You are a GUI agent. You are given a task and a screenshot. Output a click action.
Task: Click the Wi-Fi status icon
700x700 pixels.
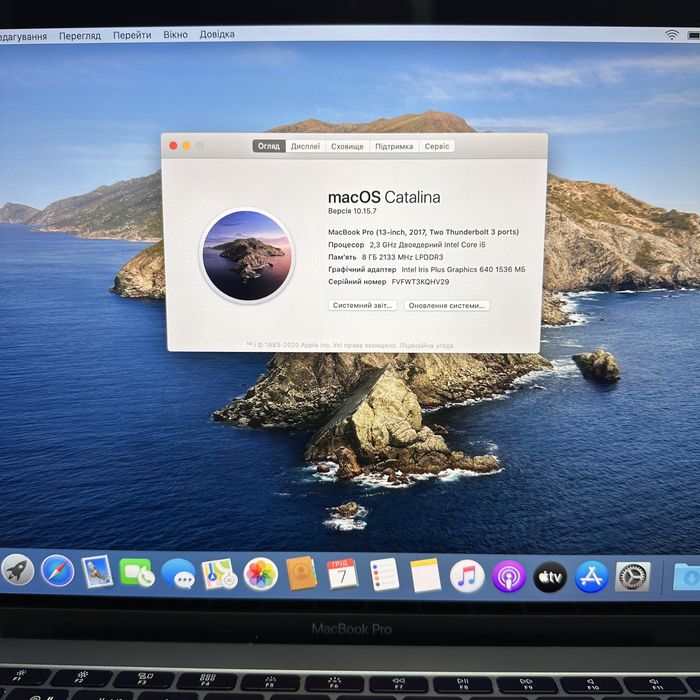click(x=672, y=35)
